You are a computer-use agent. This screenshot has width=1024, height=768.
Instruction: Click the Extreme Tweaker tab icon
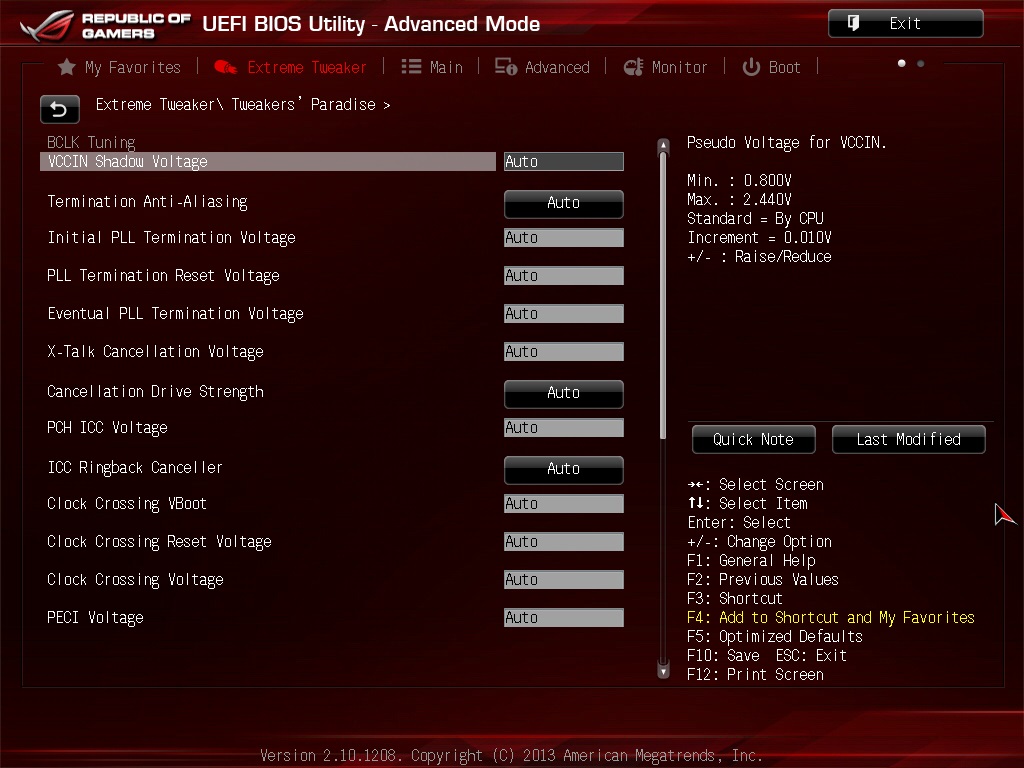(x=225, y=67)
